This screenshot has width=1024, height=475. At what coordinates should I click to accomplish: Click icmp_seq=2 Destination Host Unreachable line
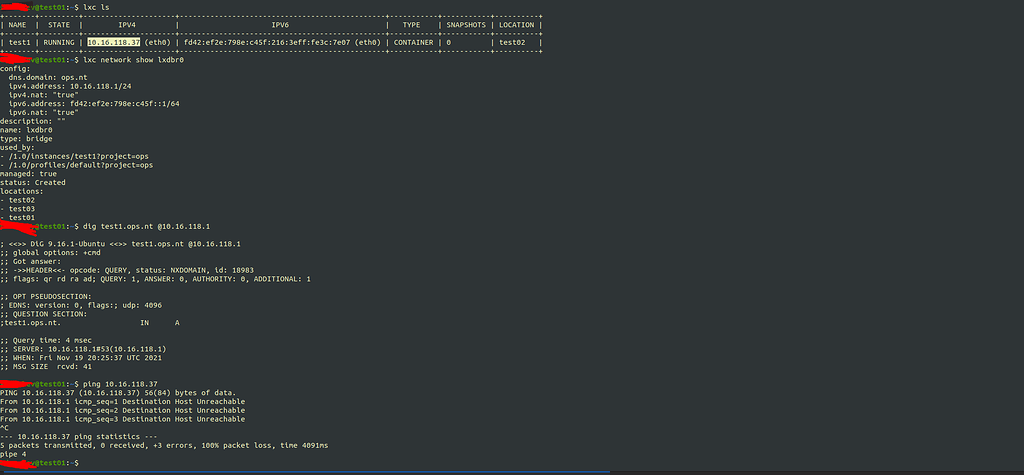click(x=123, y=410)
